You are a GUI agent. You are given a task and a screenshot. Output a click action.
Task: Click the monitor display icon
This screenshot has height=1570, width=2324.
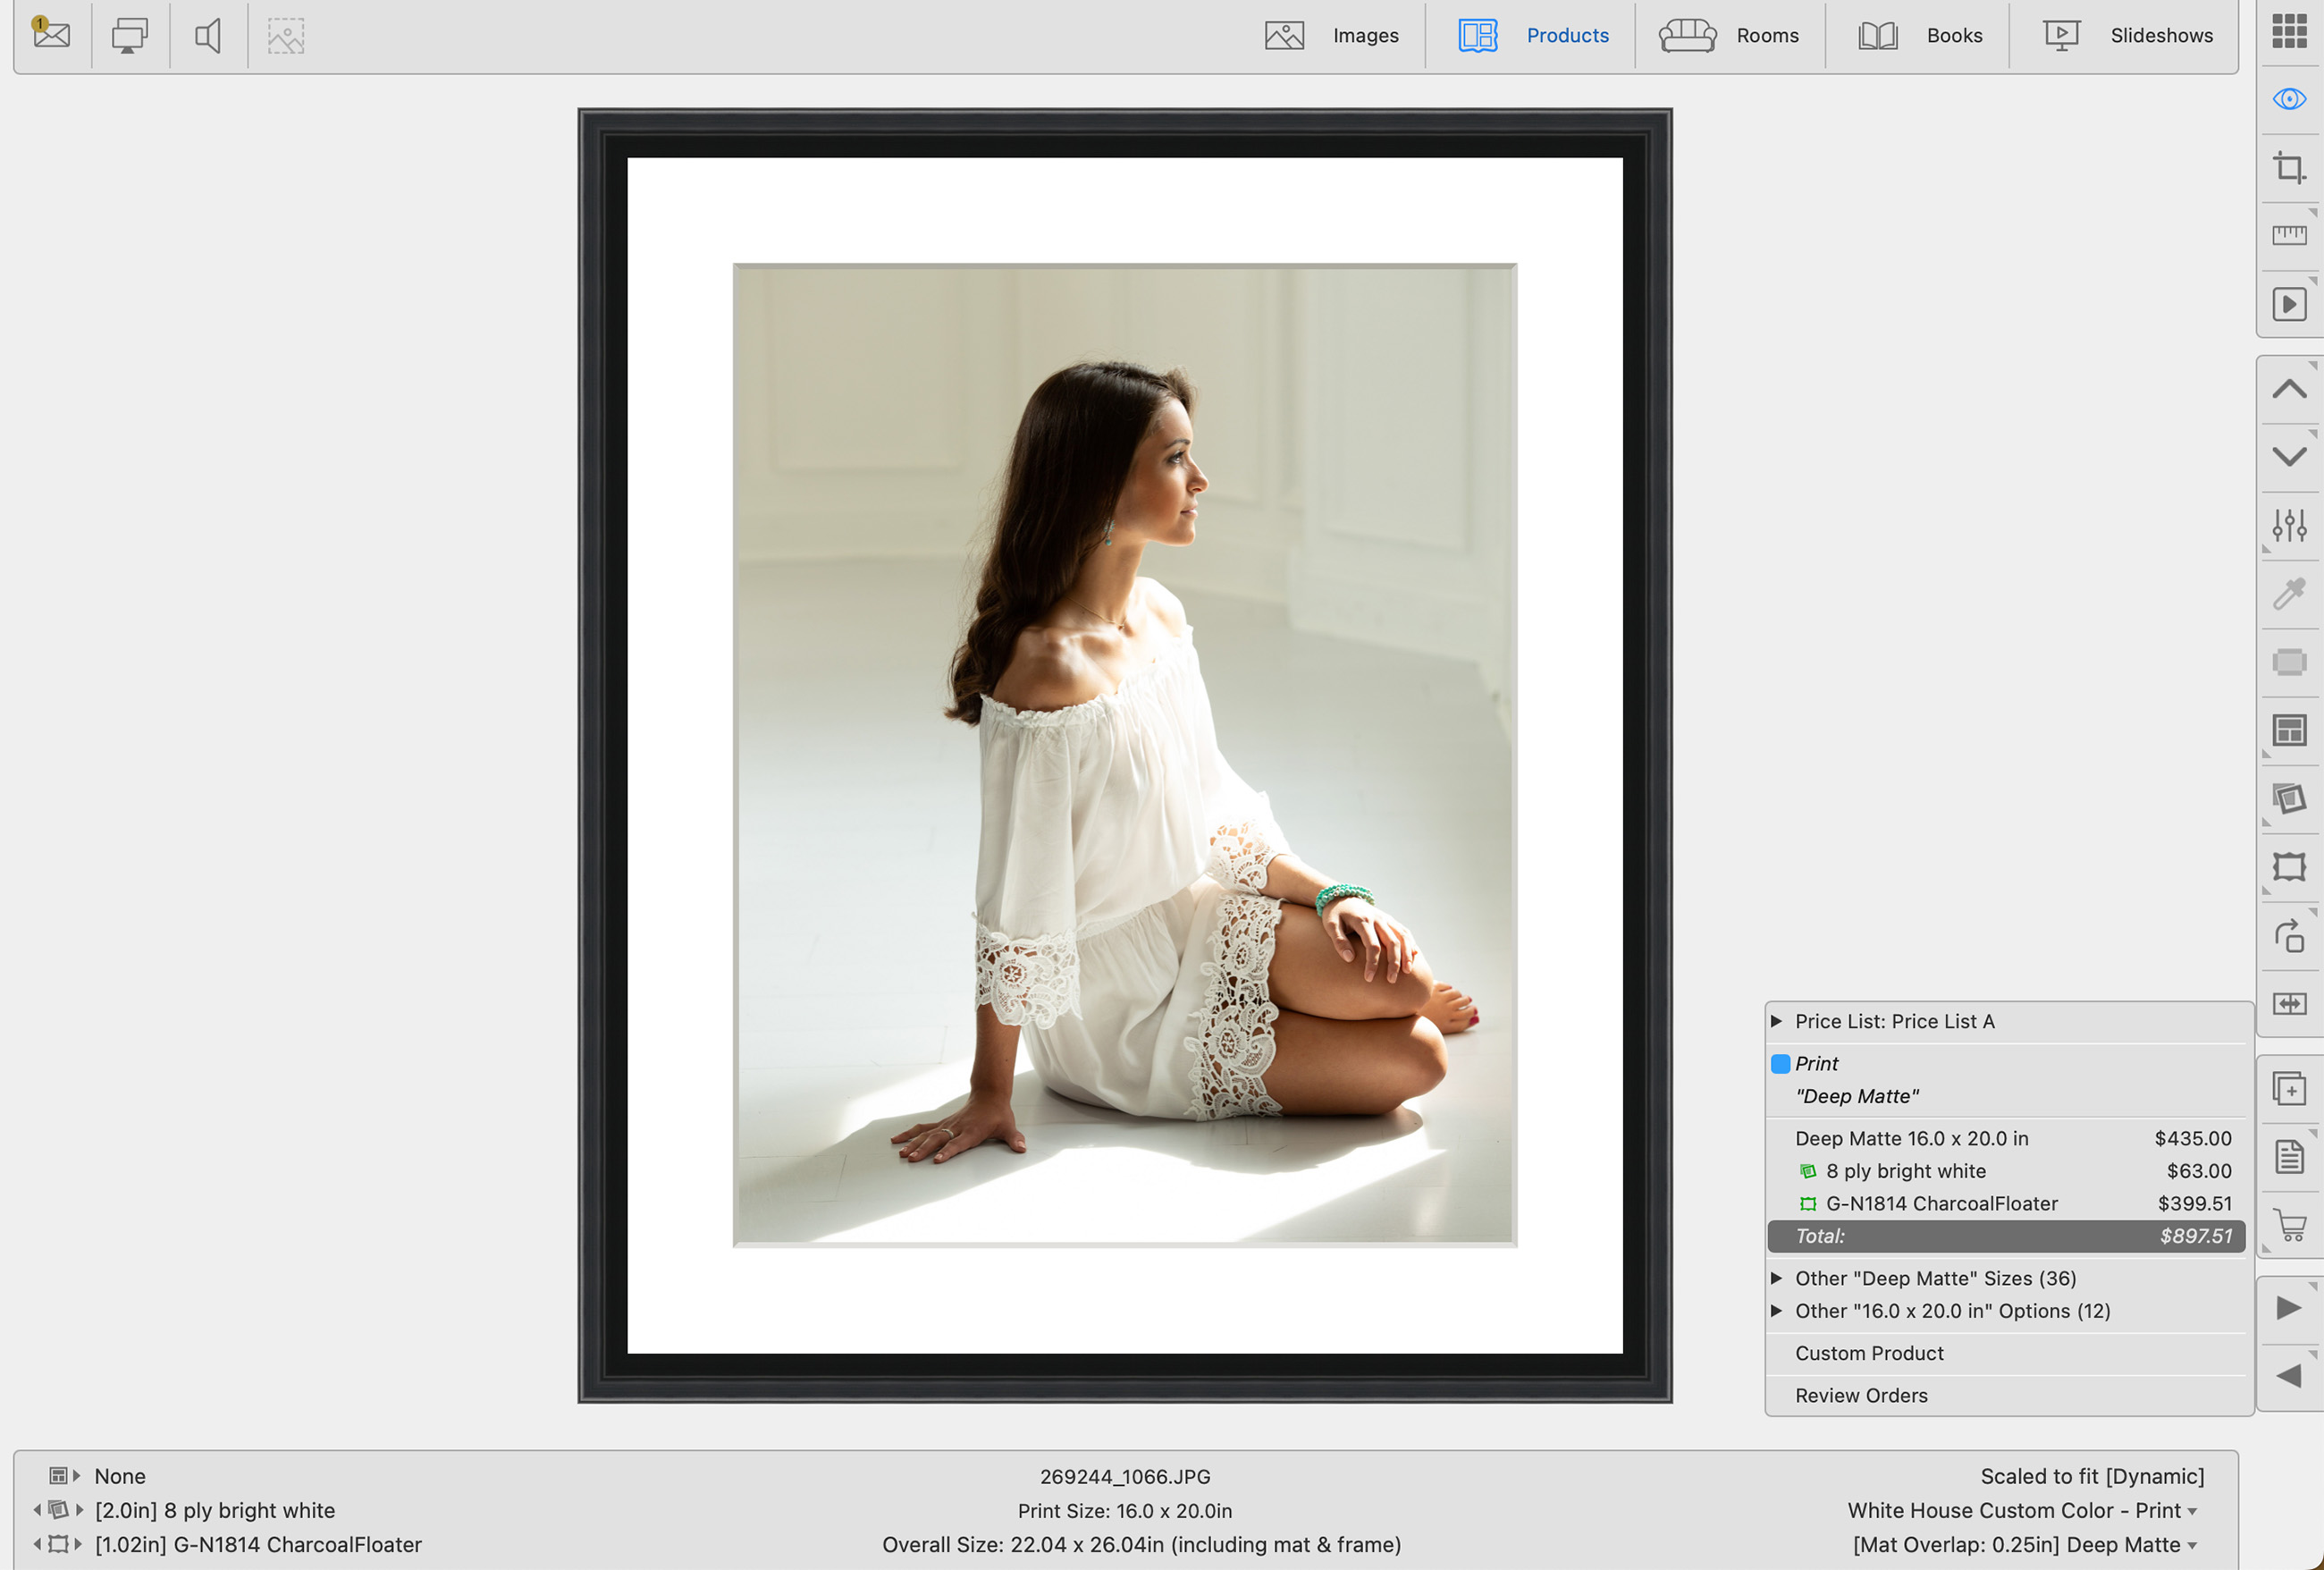(x=129, y=35)
